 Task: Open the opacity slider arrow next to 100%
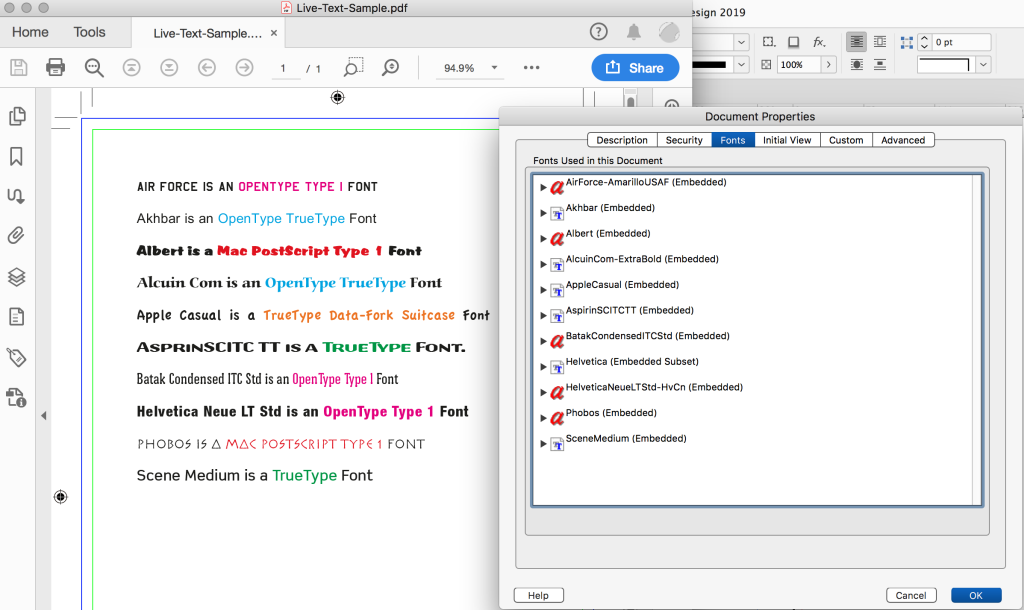[x=829, y=65]
